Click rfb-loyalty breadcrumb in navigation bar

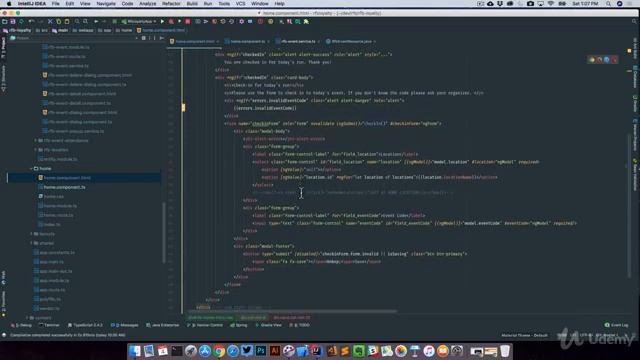17,30
